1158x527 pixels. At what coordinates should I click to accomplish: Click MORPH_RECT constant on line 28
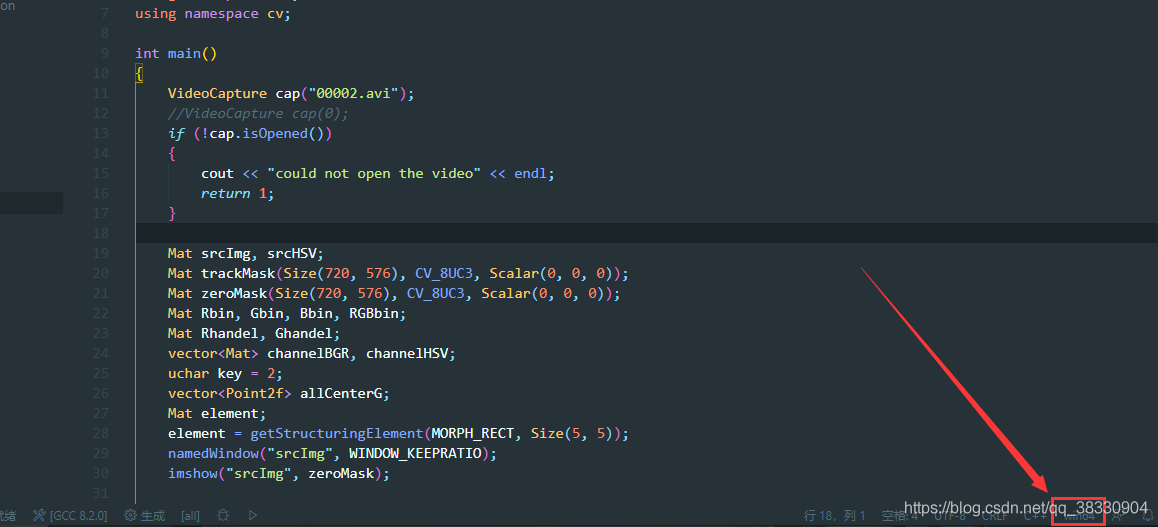(x=472, y=432)
